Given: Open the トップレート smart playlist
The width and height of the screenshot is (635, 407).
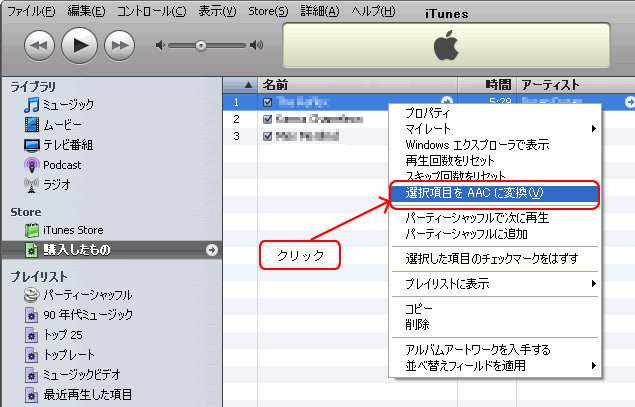Looking at the screenshot, I should [x=60, y=355].
